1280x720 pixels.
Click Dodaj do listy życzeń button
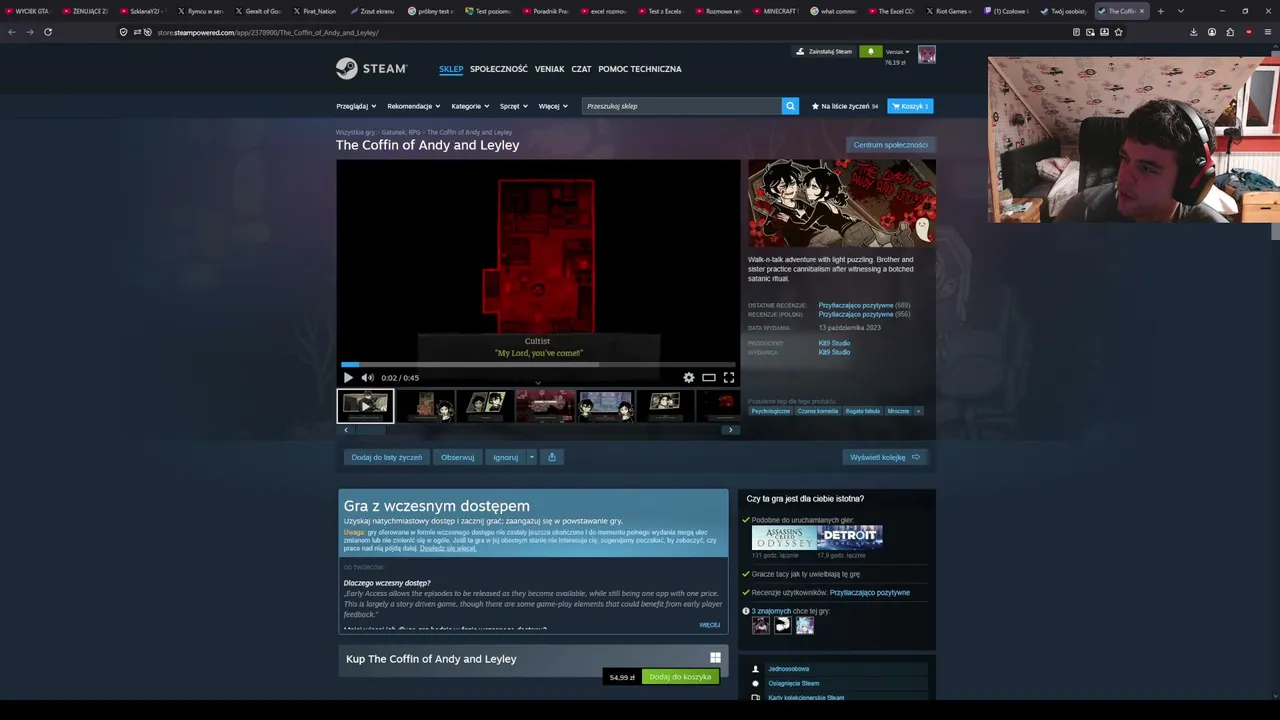(387, 457)
